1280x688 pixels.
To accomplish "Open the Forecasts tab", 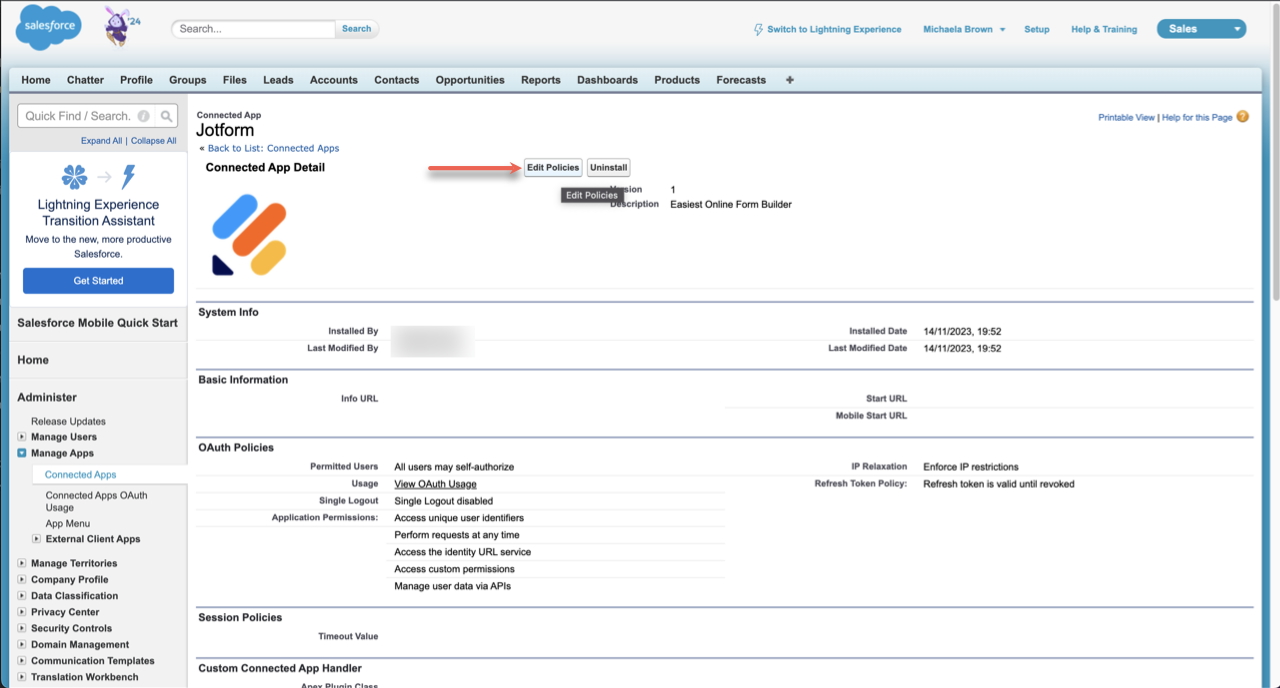I will pos(741,80).
